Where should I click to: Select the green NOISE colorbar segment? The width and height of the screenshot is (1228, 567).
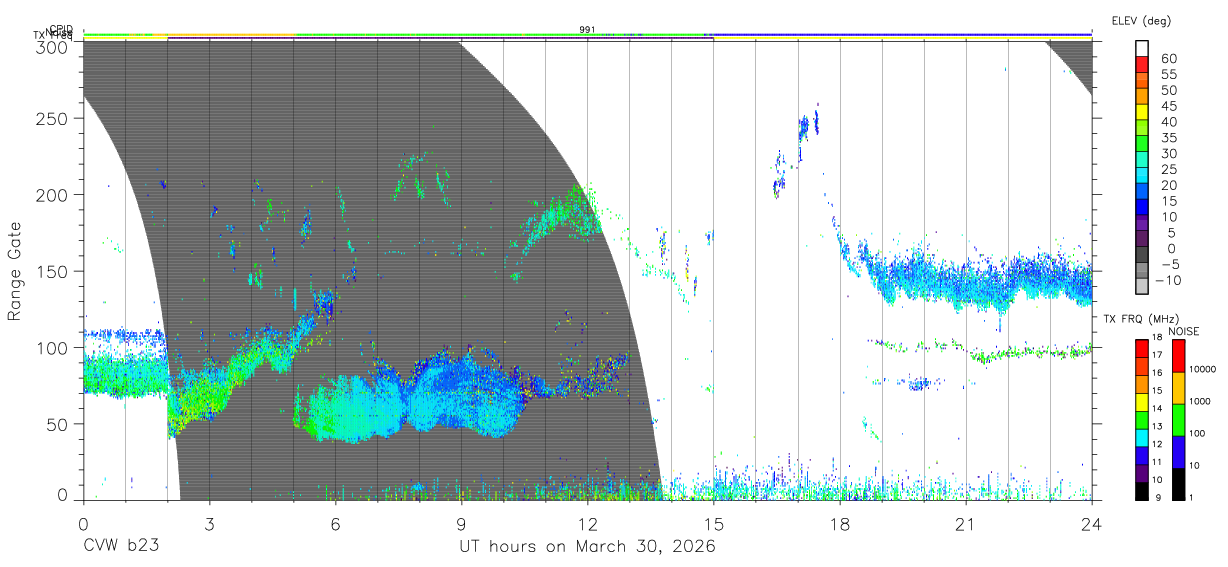click(1178, 419)
